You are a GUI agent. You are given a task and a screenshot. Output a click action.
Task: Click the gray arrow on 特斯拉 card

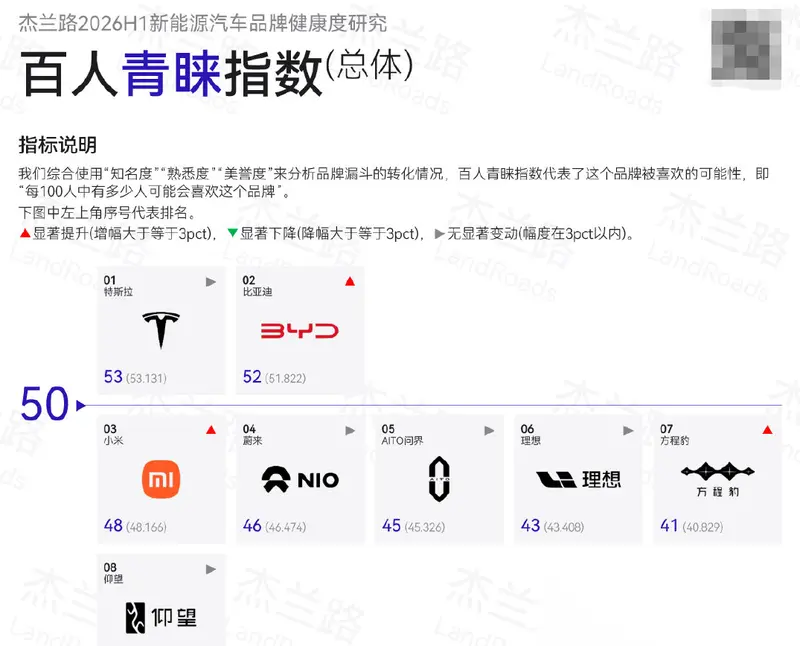[211, 282]
